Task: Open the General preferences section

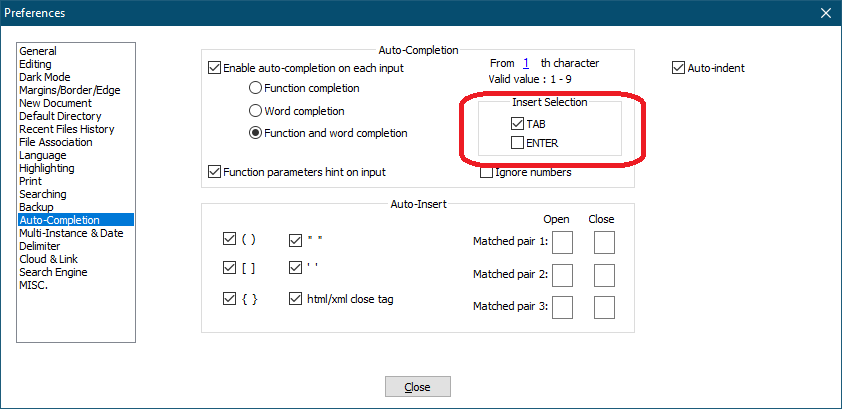Action: coord(38,51)
